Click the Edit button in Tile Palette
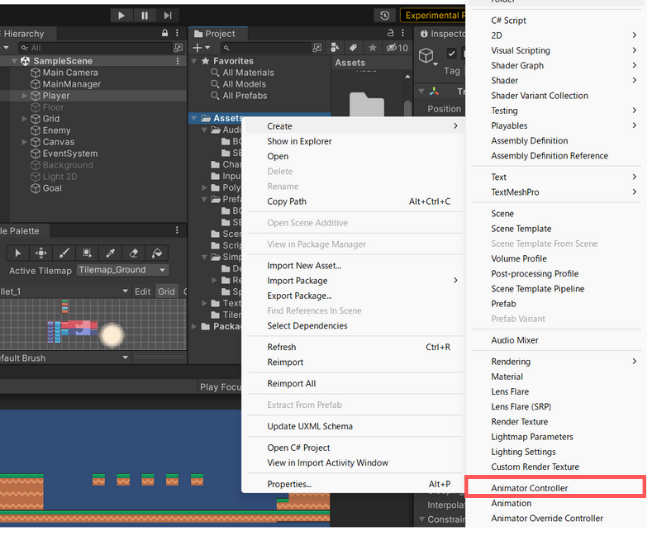The width and height of the screenshot is (662, 535). click(142, 291)
